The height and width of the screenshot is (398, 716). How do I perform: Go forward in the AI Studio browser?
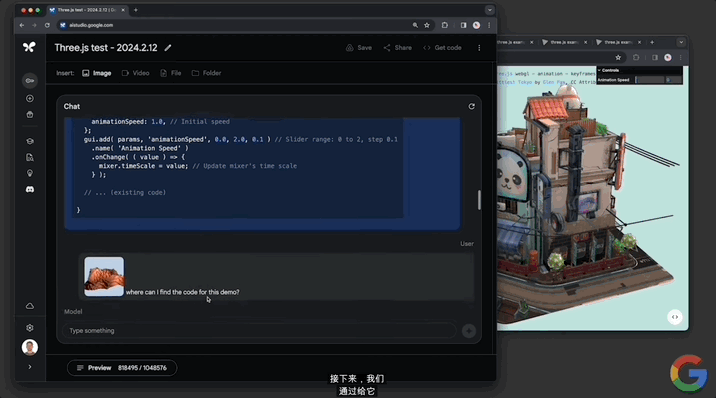click(x=34, y=25)
